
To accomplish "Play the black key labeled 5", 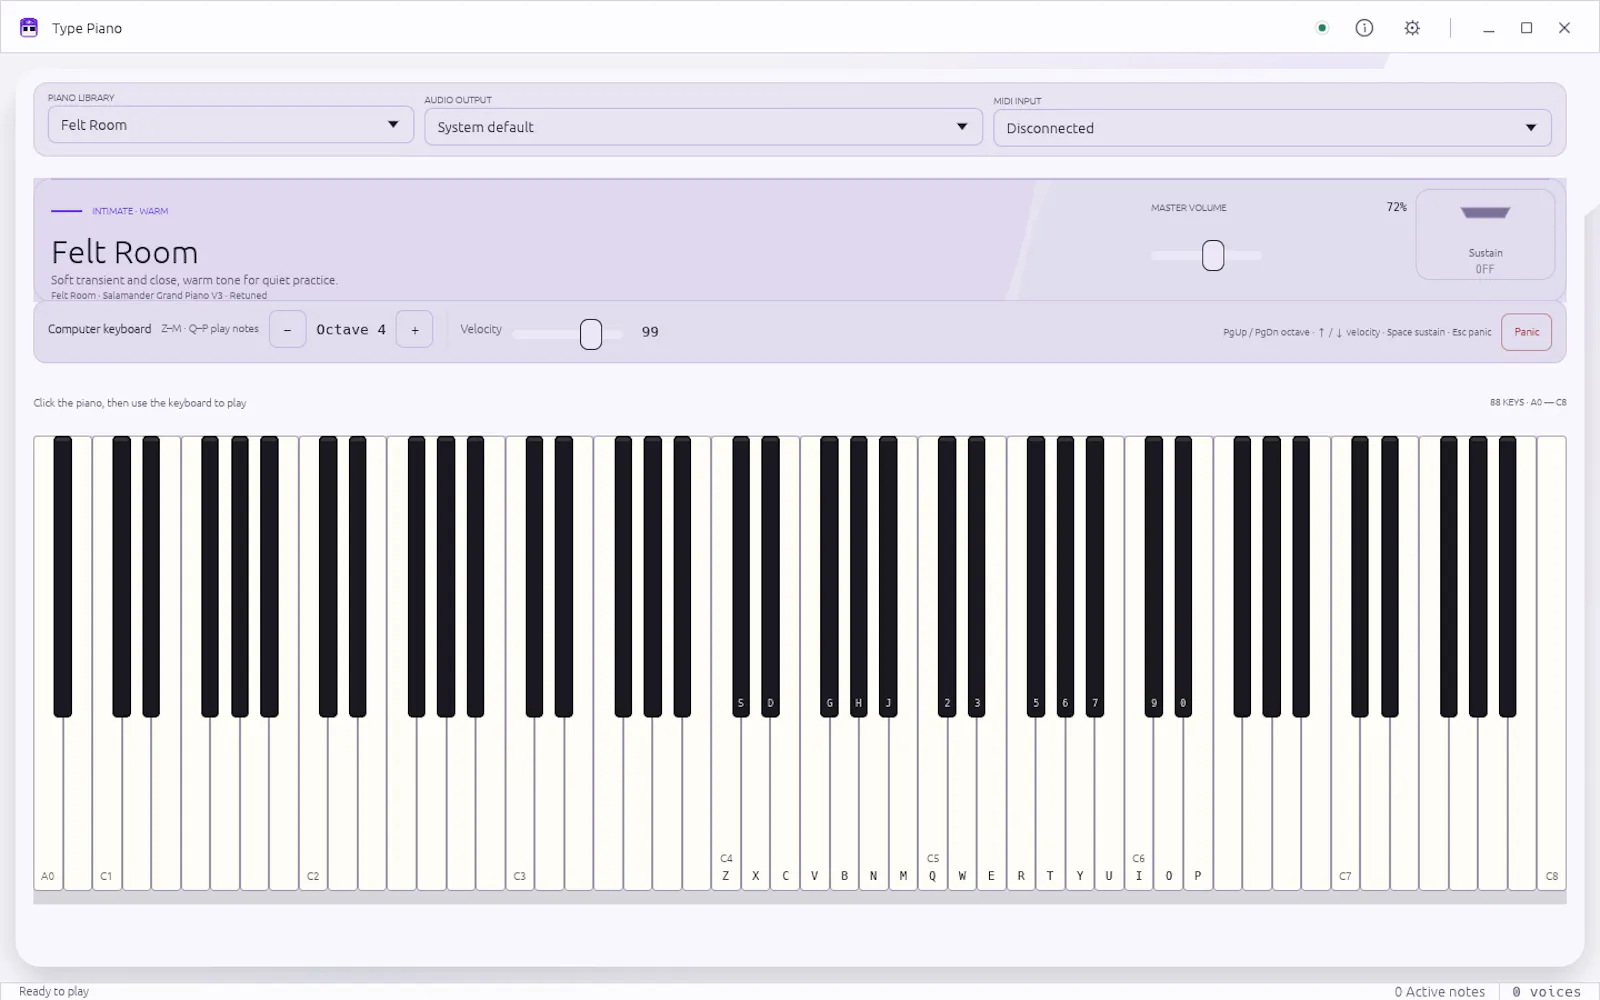I will coord(1036,577).
